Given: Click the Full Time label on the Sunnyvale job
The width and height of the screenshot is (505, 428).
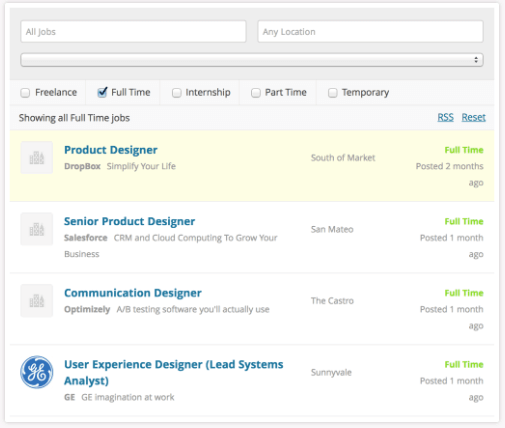Looking at the screenshot, I should click(464, 364).
